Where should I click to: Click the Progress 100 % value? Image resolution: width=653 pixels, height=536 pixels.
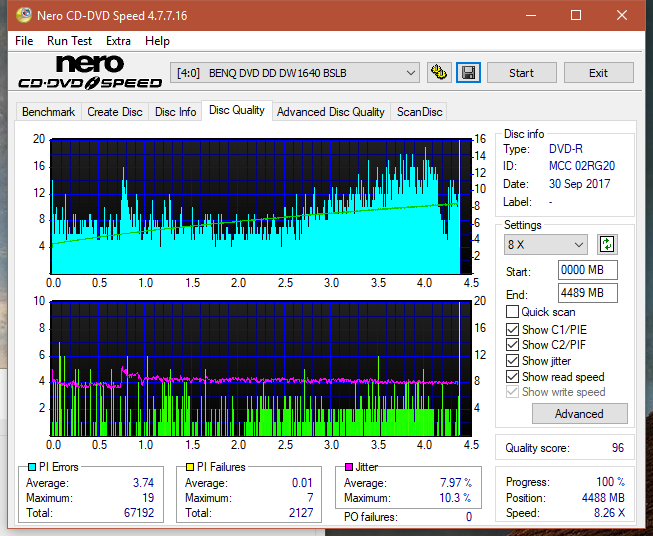tap(610, 482)
